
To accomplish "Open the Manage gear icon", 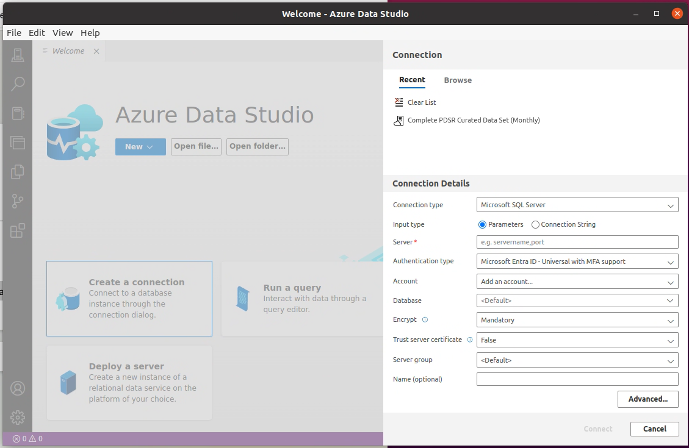I will [x=17, y=417].
